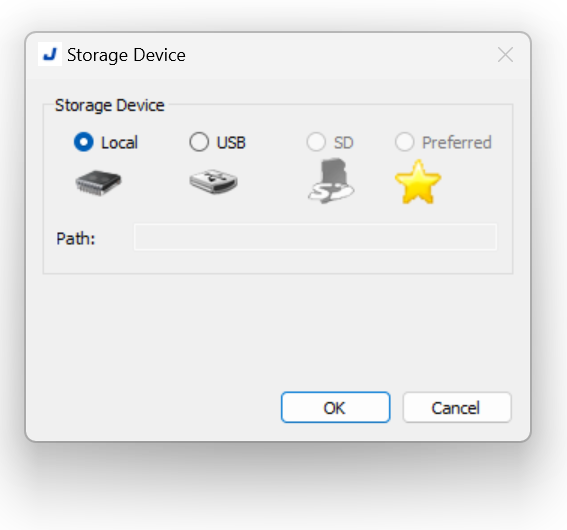Close the Storage Device dialog window
Viewport: 567px width, 530px height.
click(505, 55)
